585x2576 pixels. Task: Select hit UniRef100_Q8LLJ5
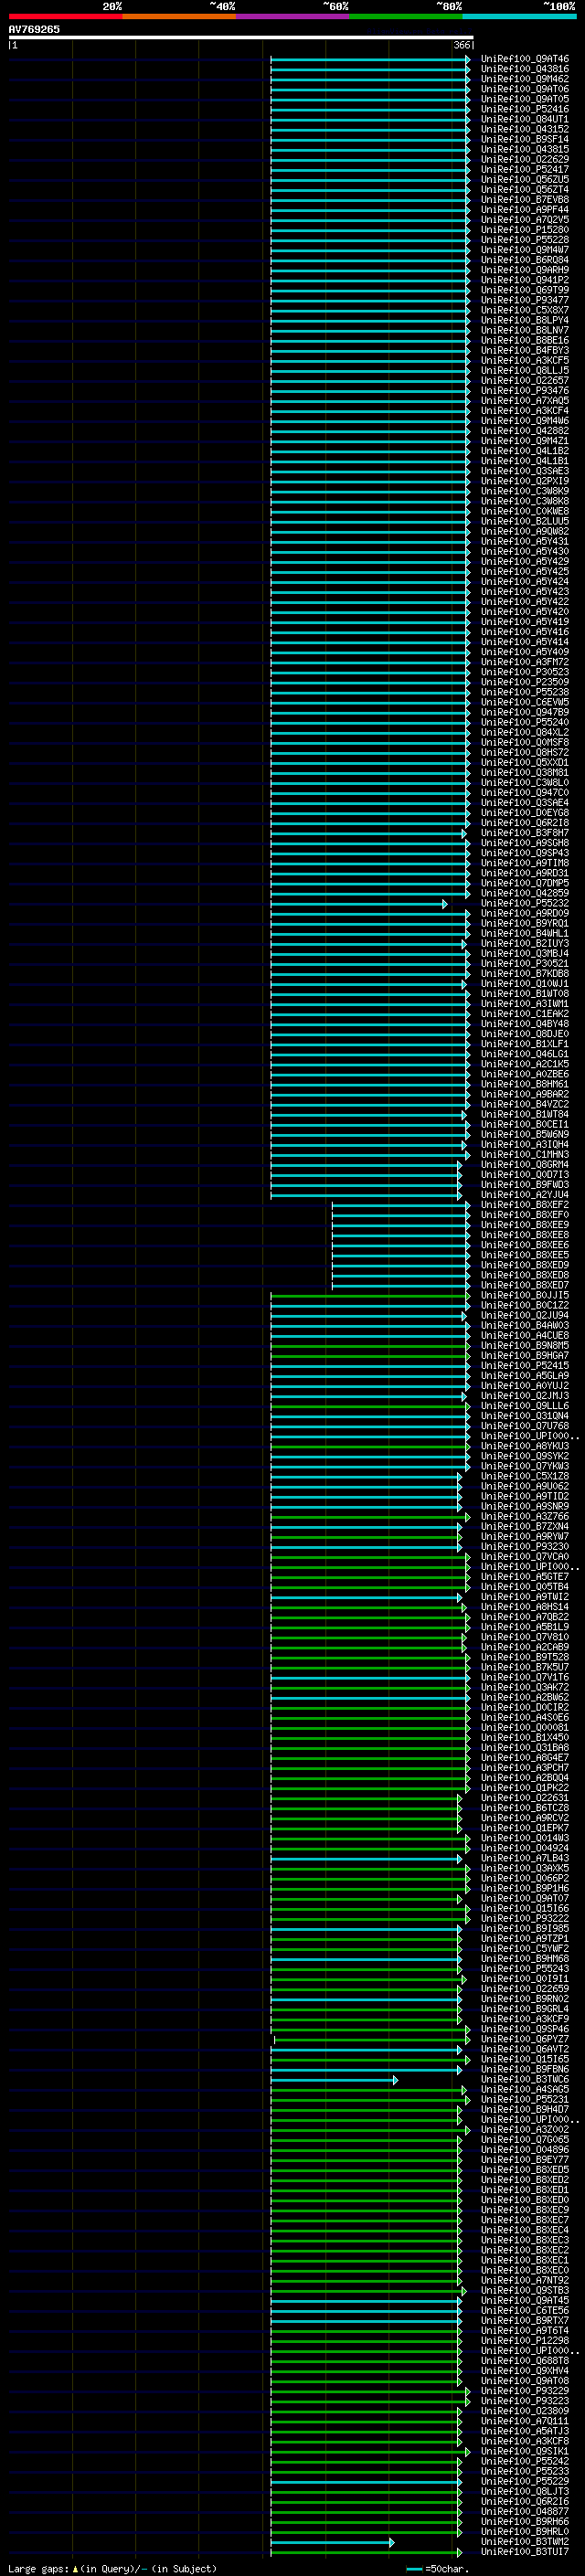pyautogui.click(x=525, y=370)
